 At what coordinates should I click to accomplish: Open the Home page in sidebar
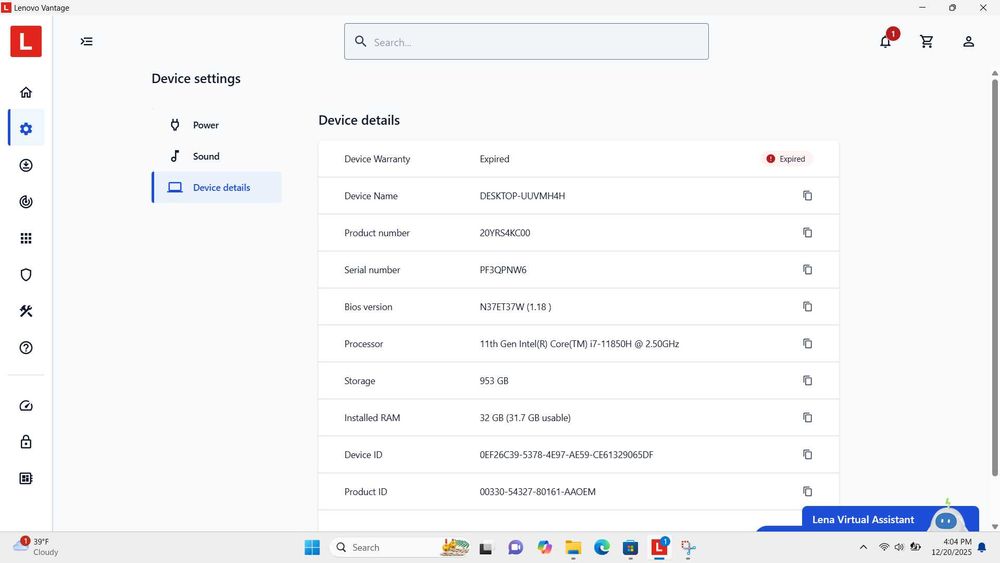(26, 92)
